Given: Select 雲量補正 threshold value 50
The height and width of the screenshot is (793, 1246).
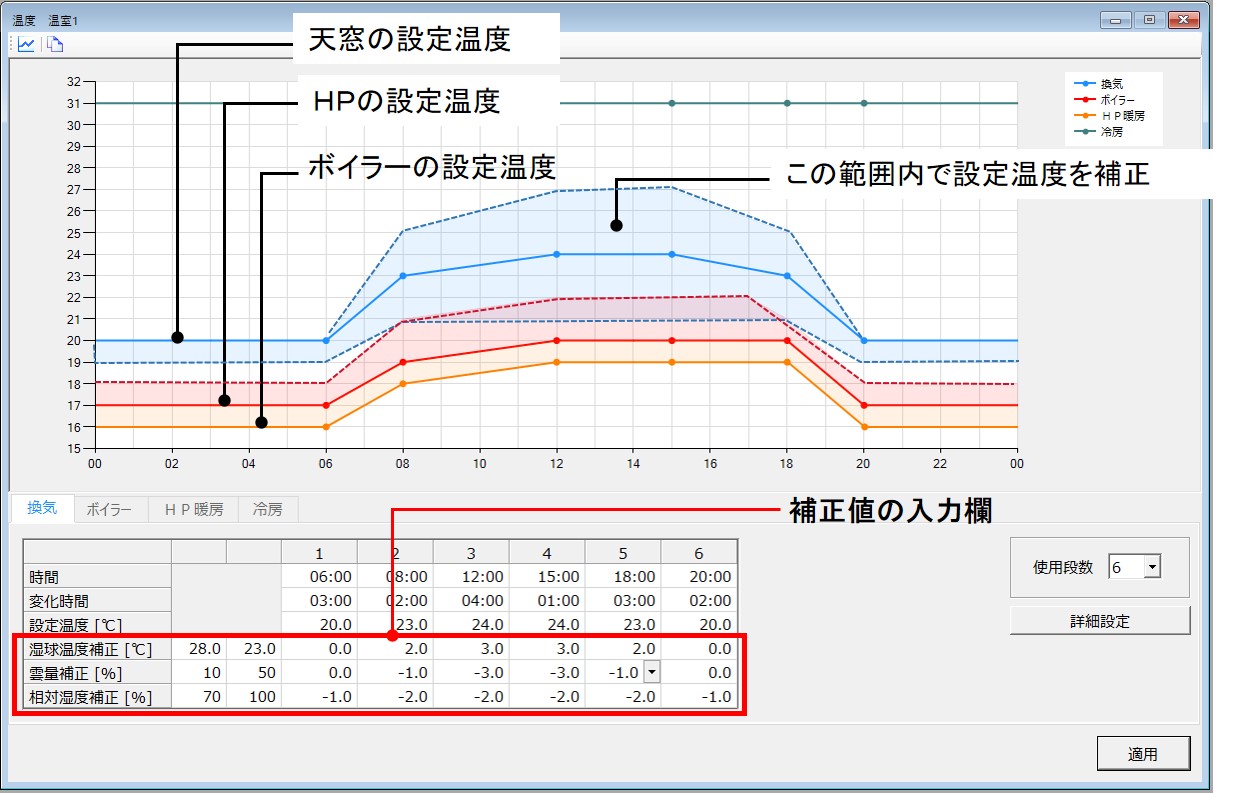Looking at the screenshot, I should [254, 673].
